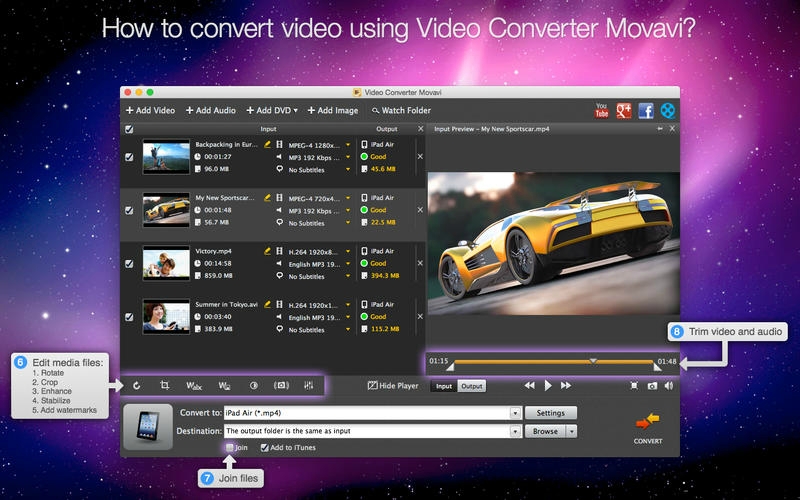Click Add Video in toolbar
Screen dimensions: 800x500
click(x=151, y=110)
